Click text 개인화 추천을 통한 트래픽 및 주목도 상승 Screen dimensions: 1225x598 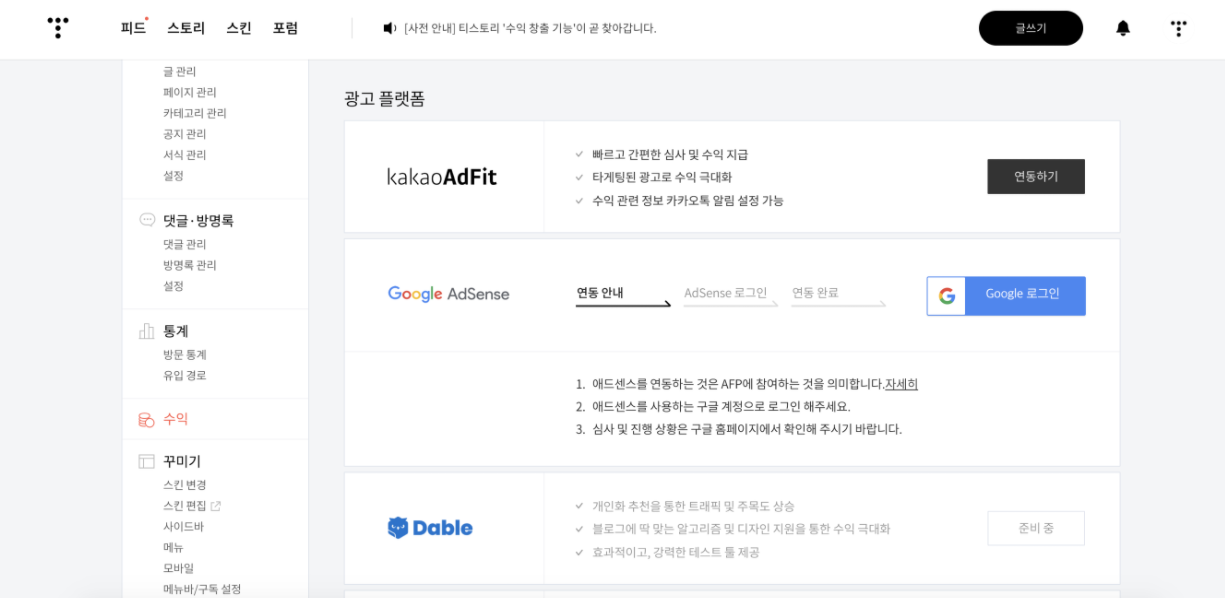pos(693,506)
